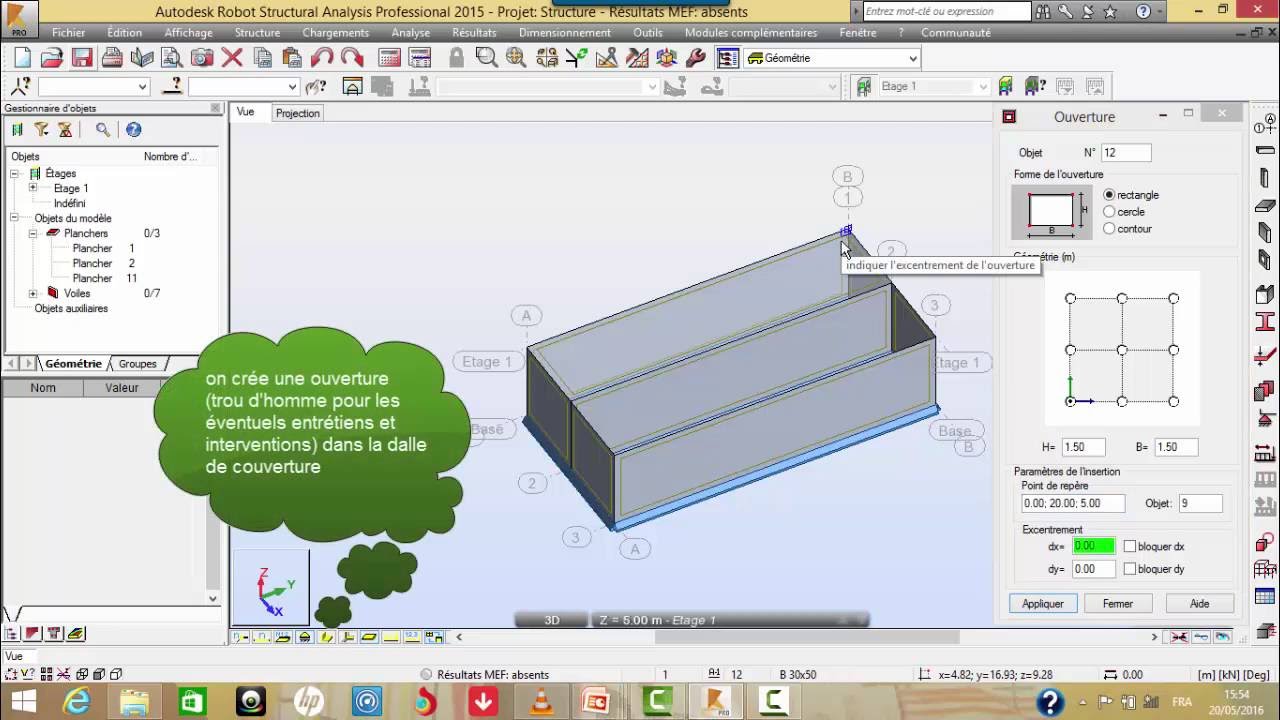Collapse the Objets du modèle node
Screen dimensions: 1280x720
tap(15, 218)
